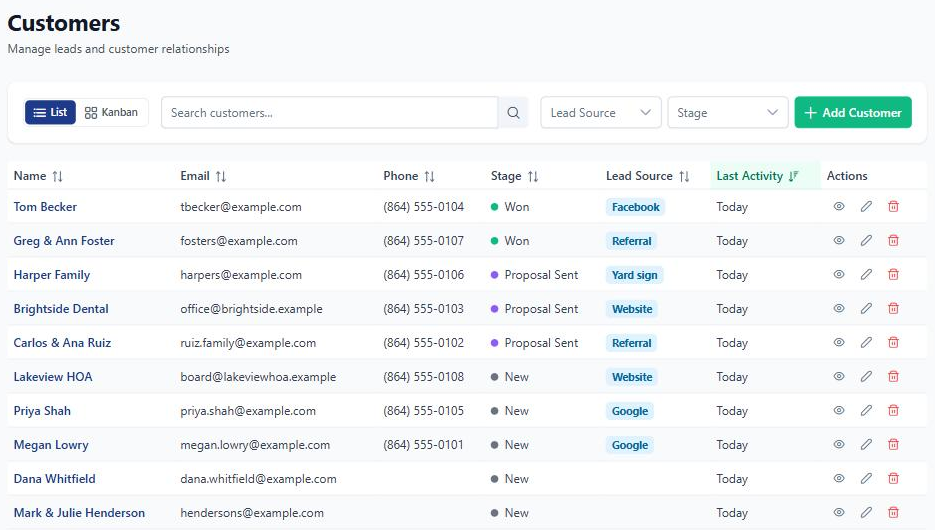Focus the Search customers input field
This screenshot has width=935, height=530.
(329, 113)
